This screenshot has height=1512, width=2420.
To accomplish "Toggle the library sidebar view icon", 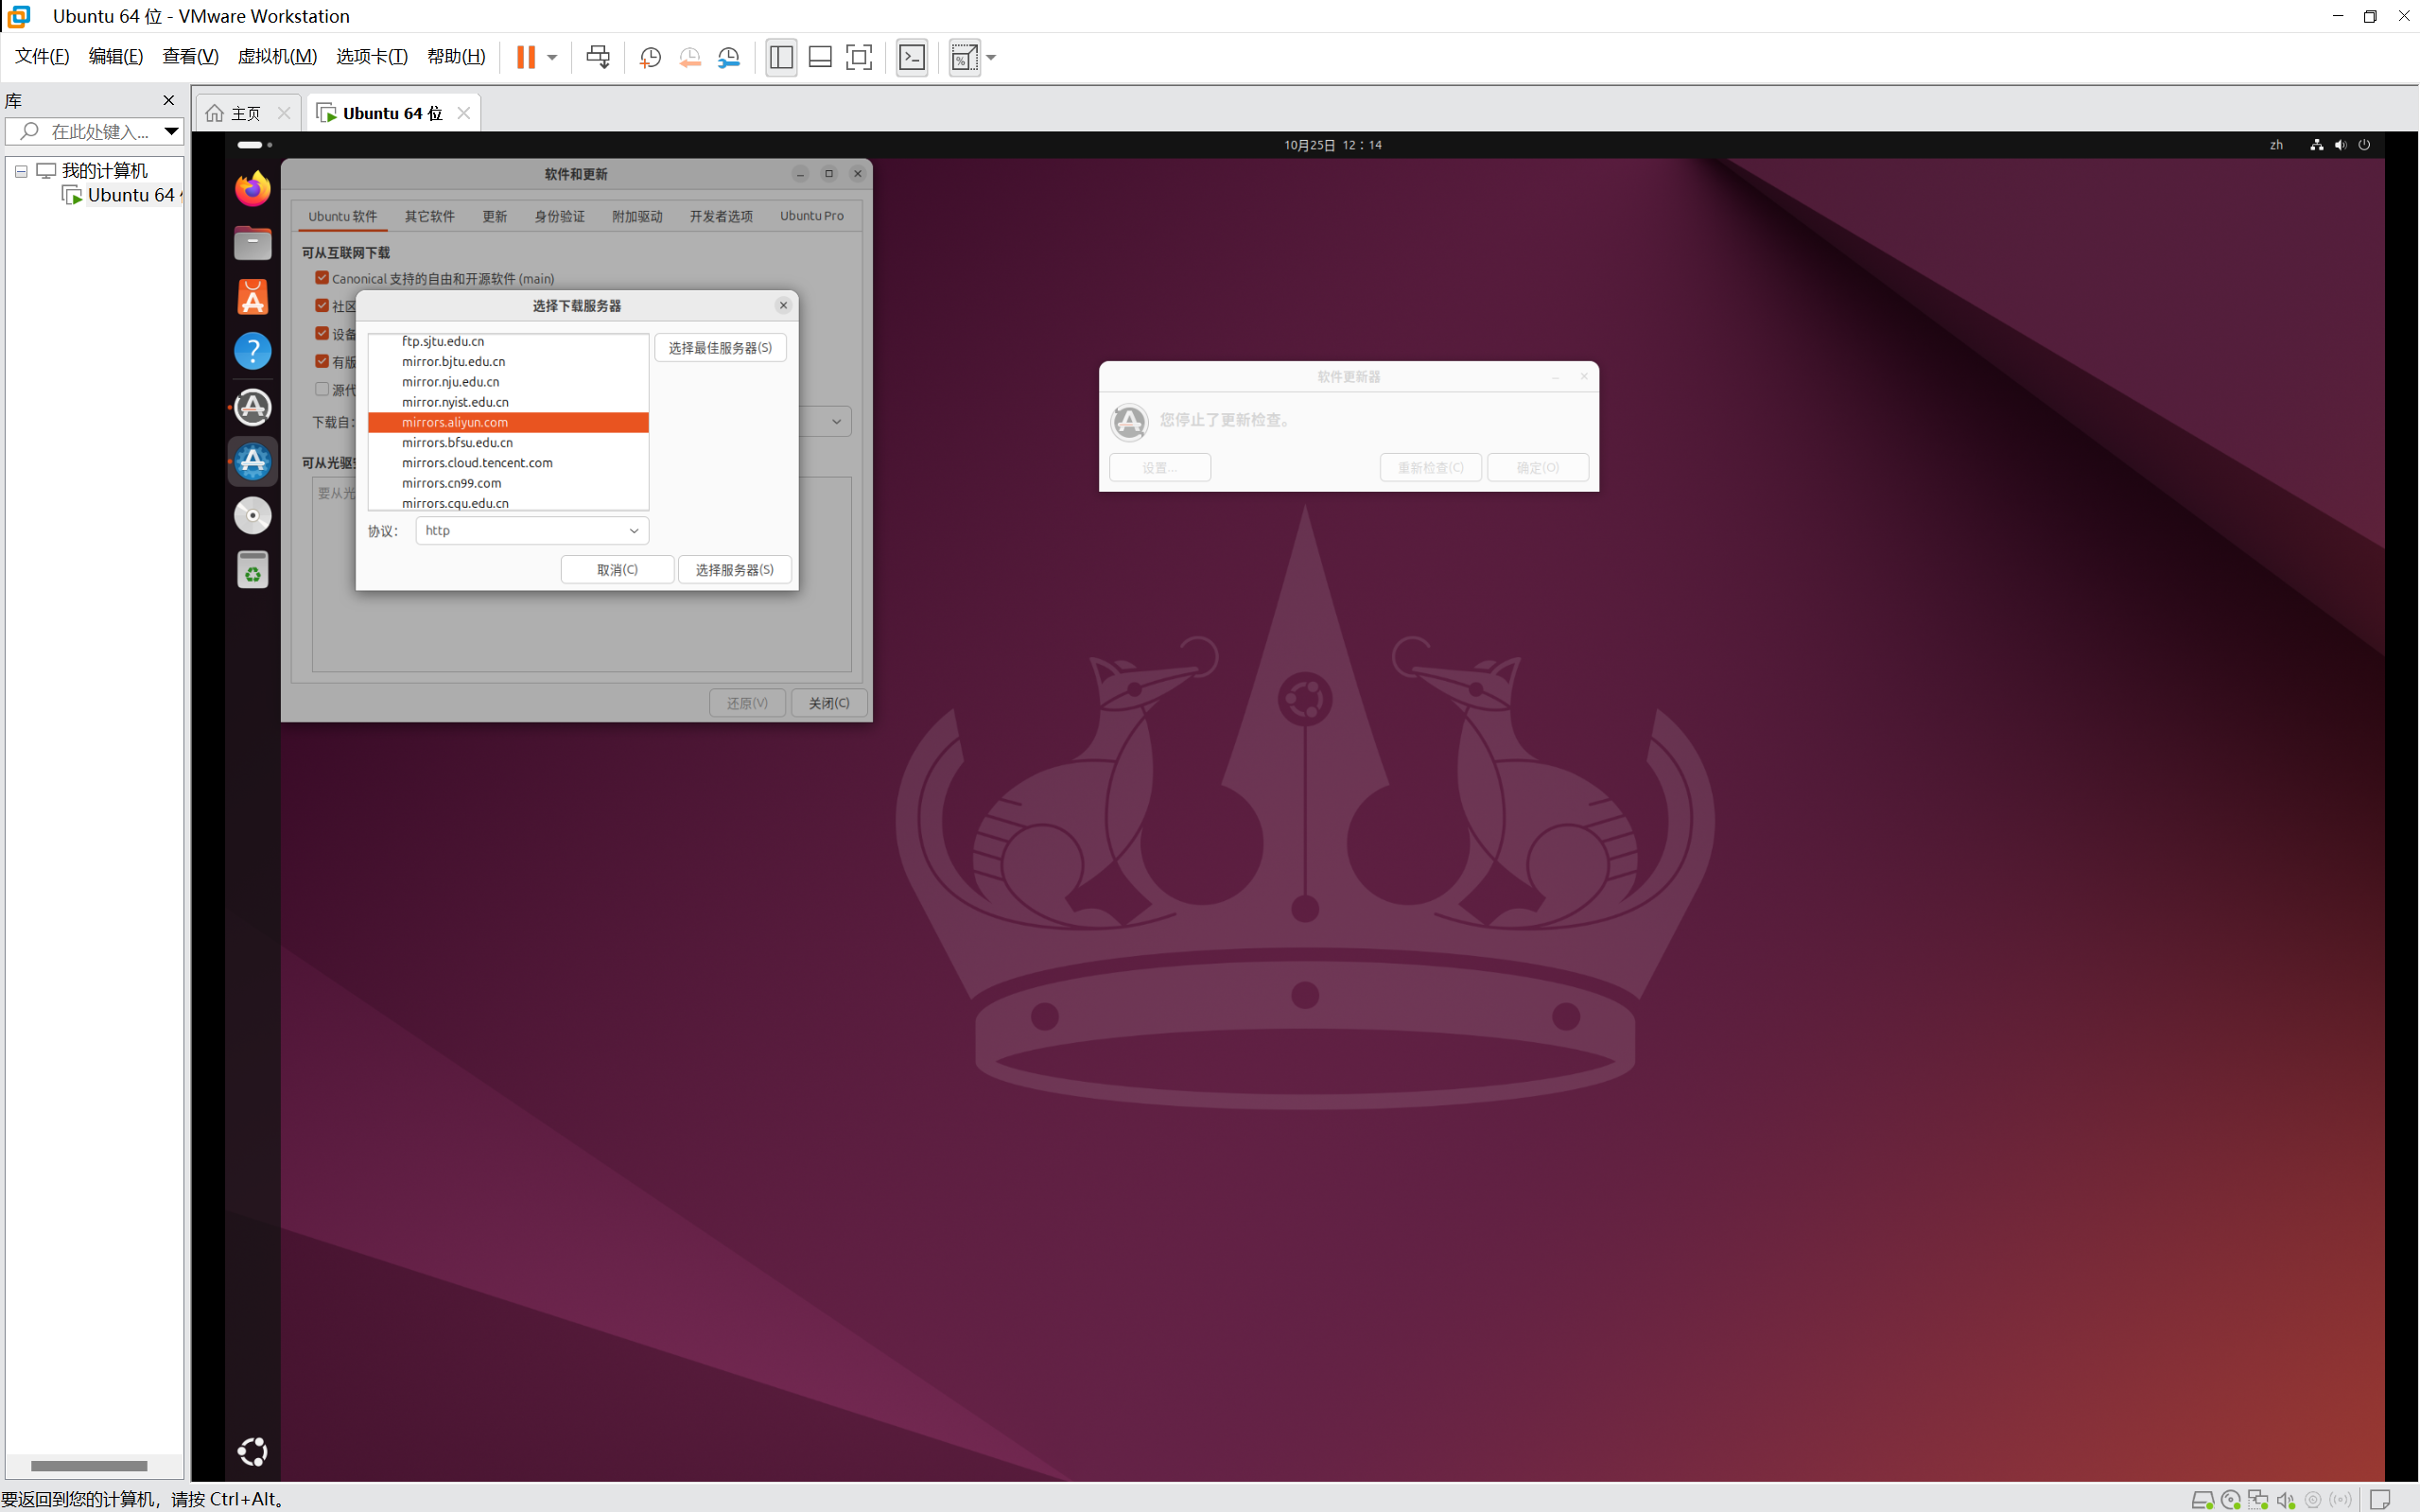I will coord(781,57).
